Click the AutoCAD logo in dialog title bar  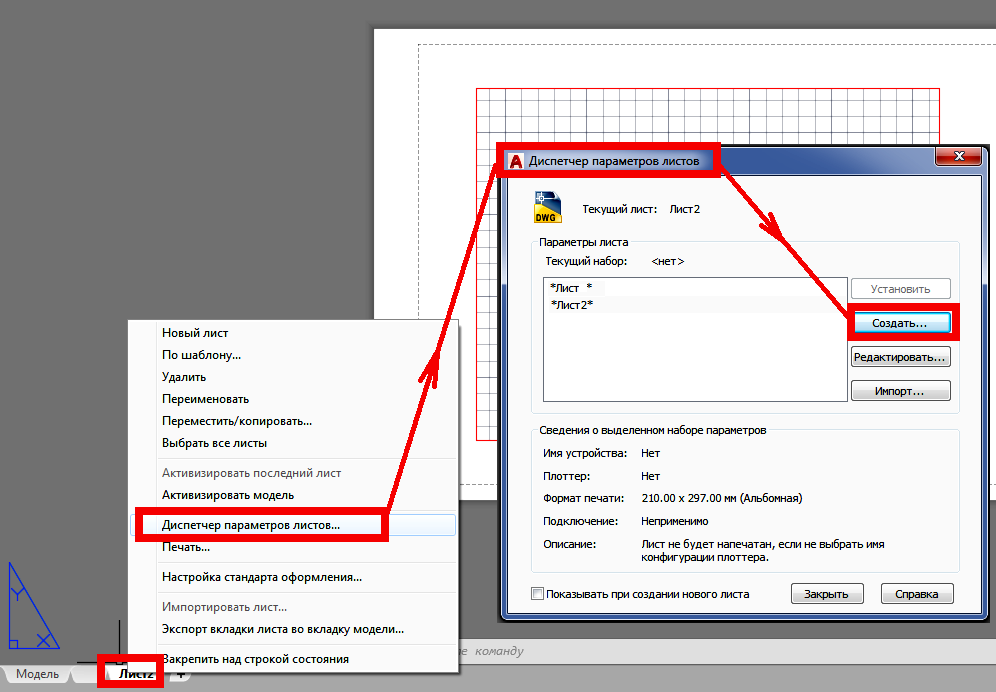(x=516, y=160)
